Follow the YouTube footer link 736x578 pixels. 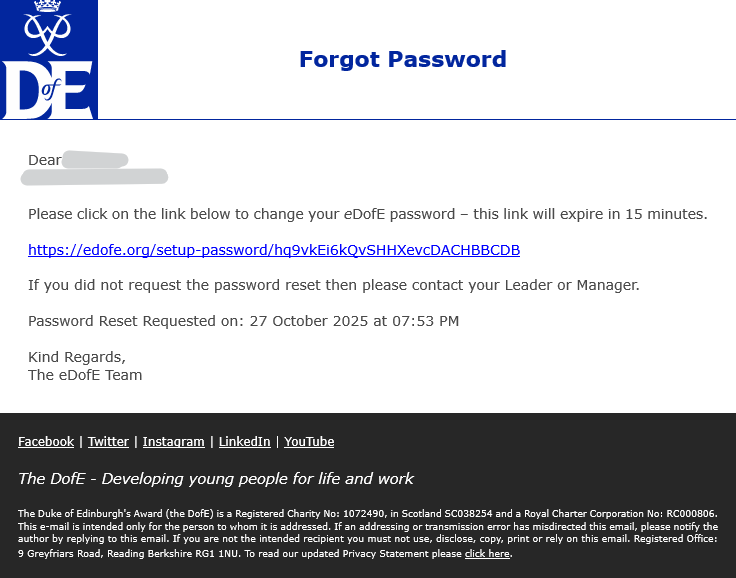pos(309,442)
